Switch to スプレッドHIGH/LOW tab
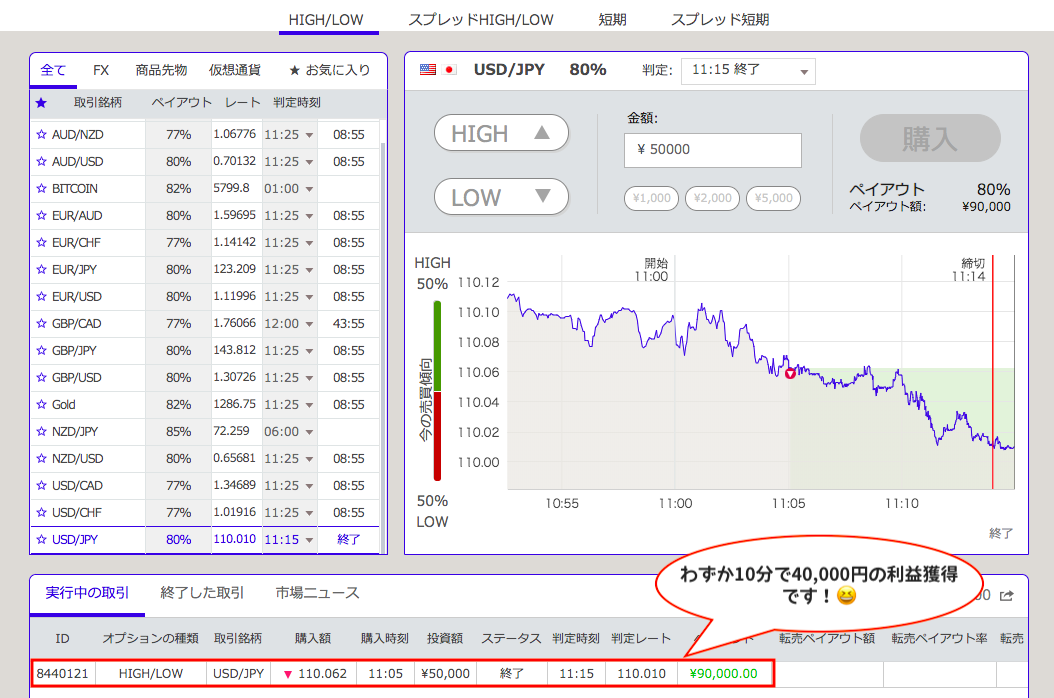Screen dimensions: 1054x698 point(480,19)
